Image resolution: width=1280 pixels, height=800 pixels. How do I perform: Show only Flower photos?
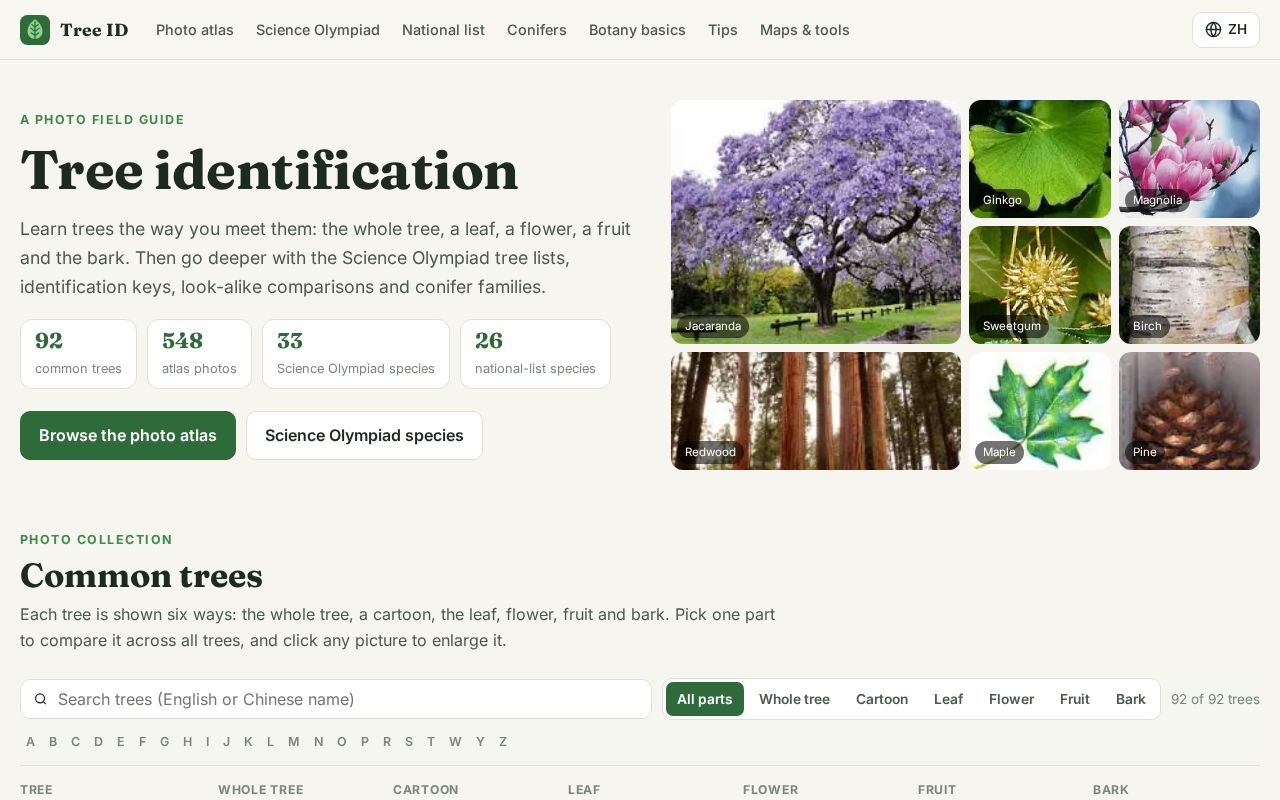point(1011,699)
